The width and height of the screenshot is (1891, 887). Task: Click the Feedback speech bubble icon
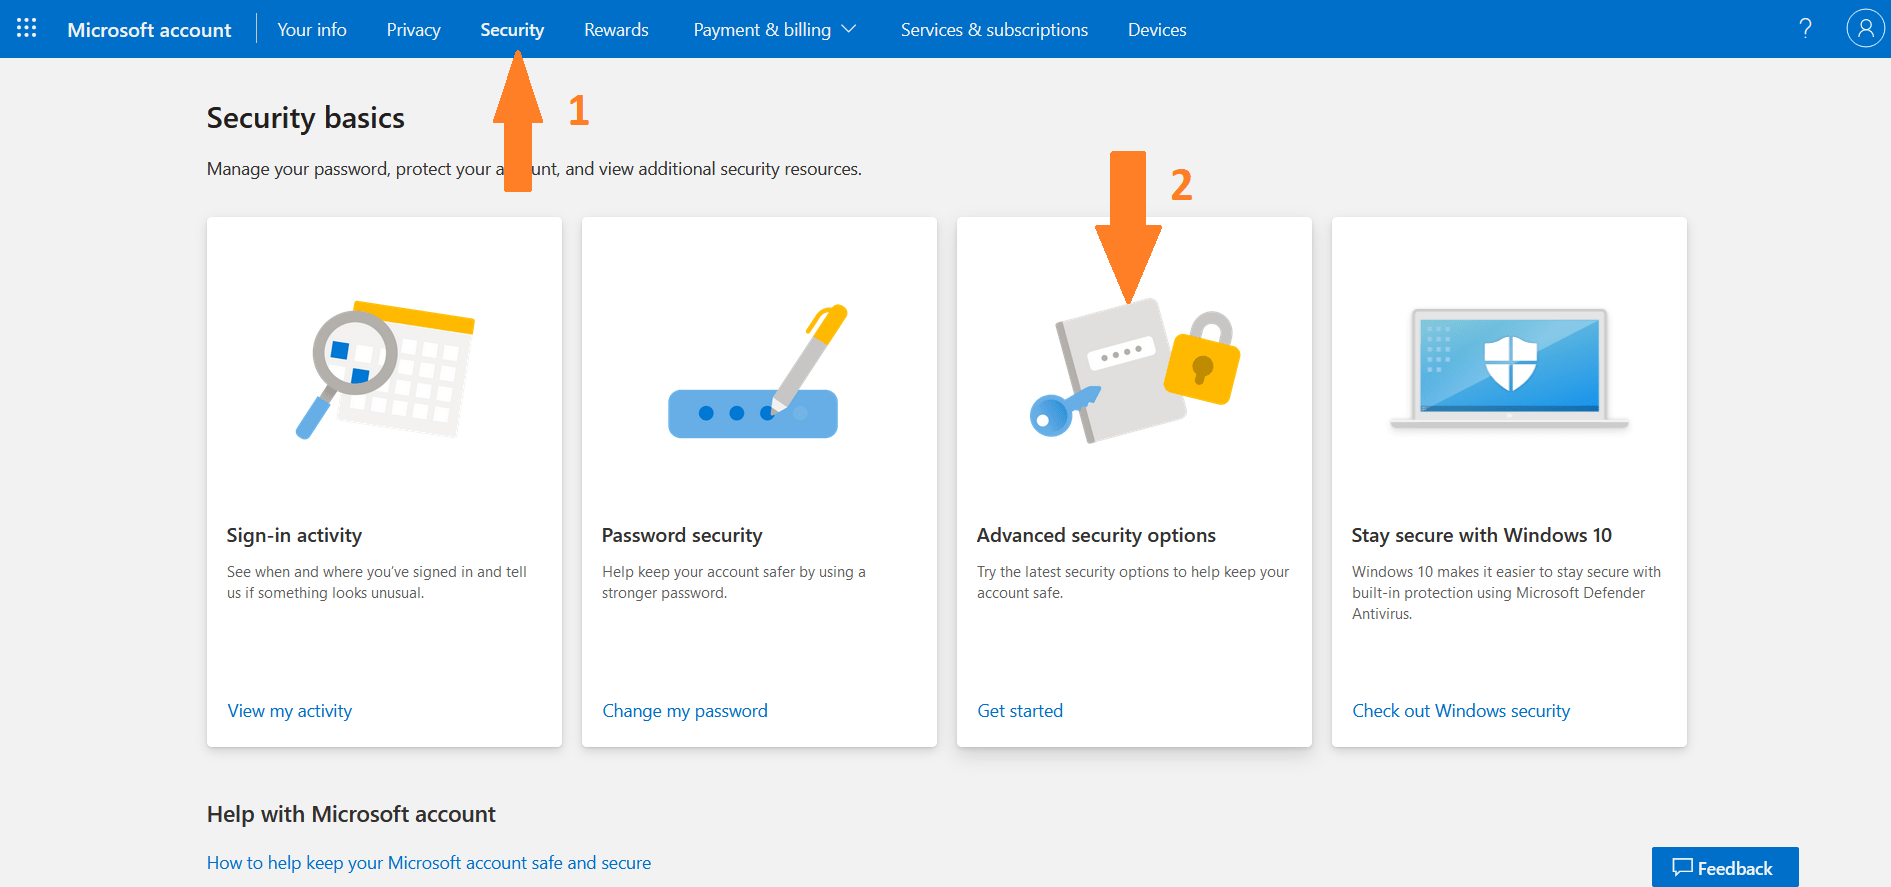(x=1682, y=868)
